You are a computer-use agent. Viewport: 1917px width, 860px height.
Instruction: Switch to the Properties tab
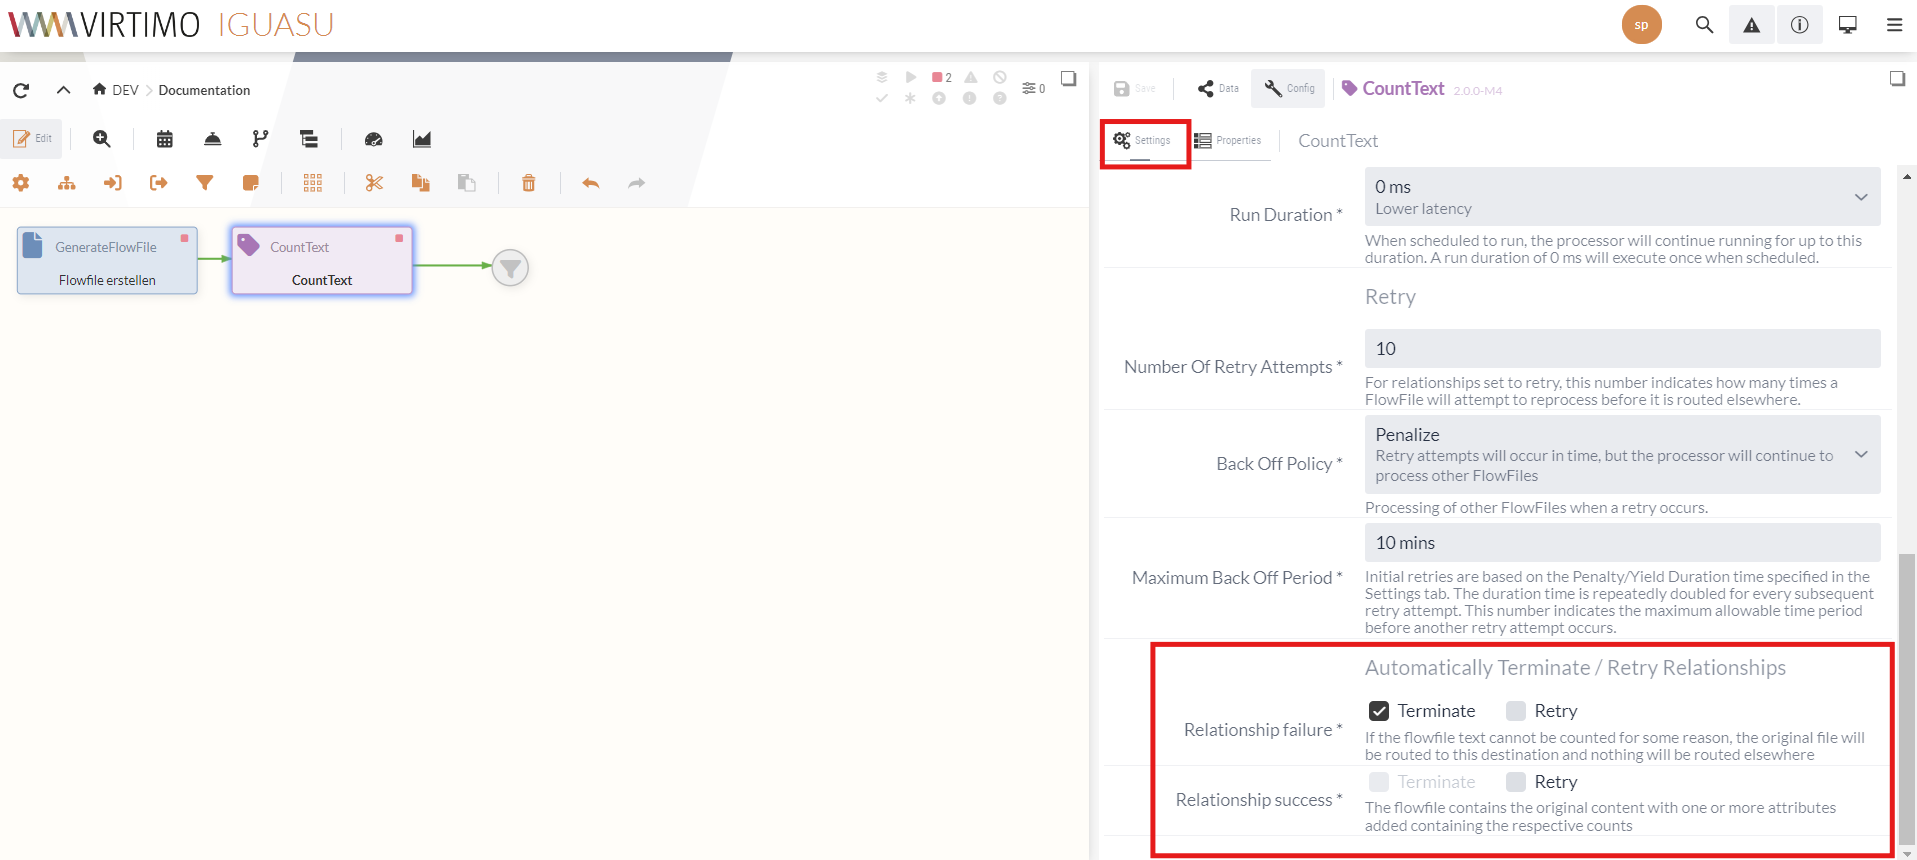pos(1228,141)
